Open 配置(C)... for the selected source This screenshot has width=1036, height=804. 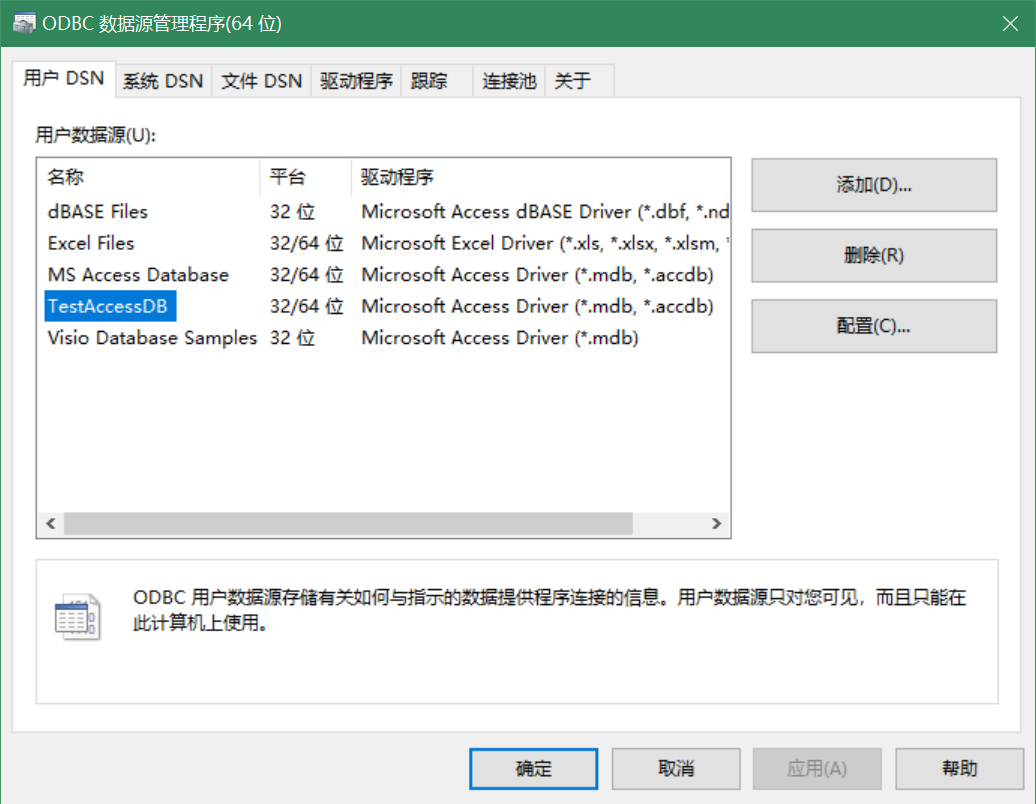(x=873, y=326)
